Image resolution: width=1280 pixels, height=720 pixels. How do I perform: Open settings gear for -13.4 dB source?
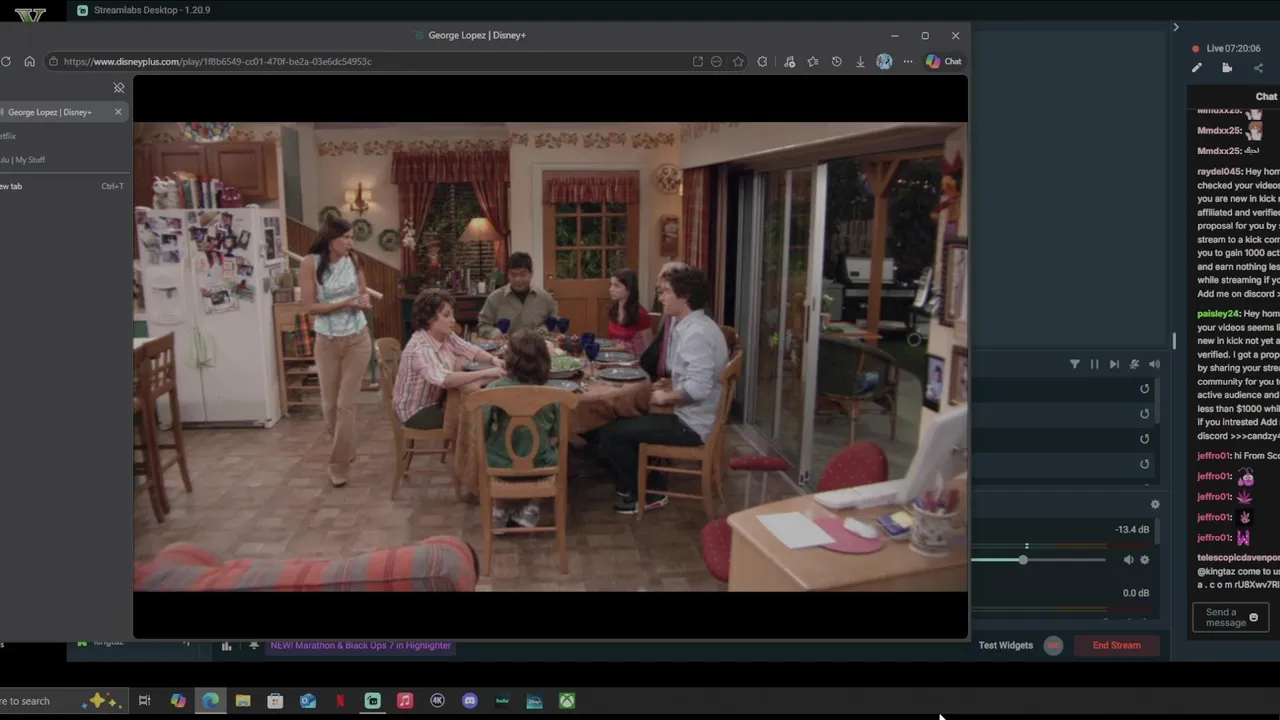tap(1145, 560)
